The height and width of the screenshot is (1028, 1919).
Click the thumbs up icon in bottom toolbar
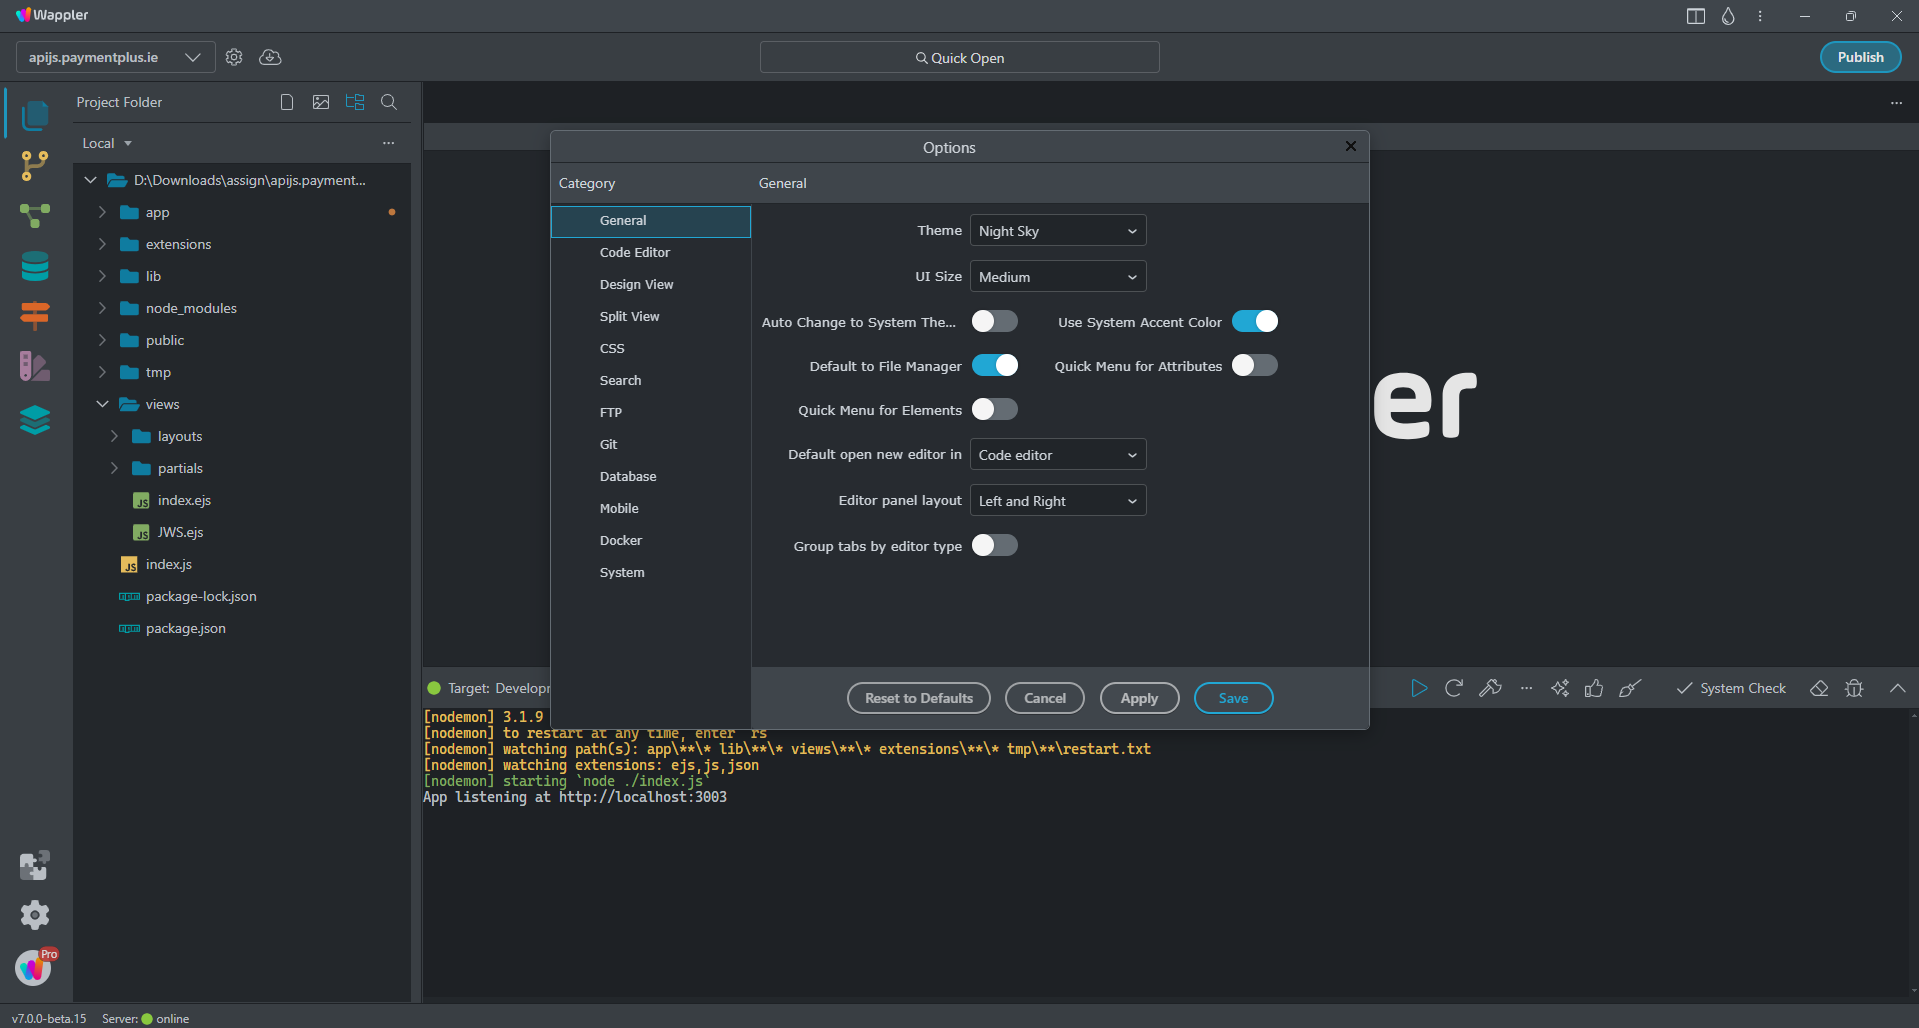point(1594,688)
